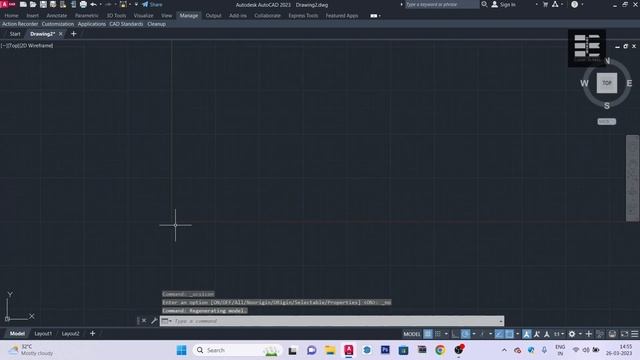The width and height of the screenshot is (640, 360).
Task: Toggle ortho mode in status bar
Action: (x=455, y=334)
